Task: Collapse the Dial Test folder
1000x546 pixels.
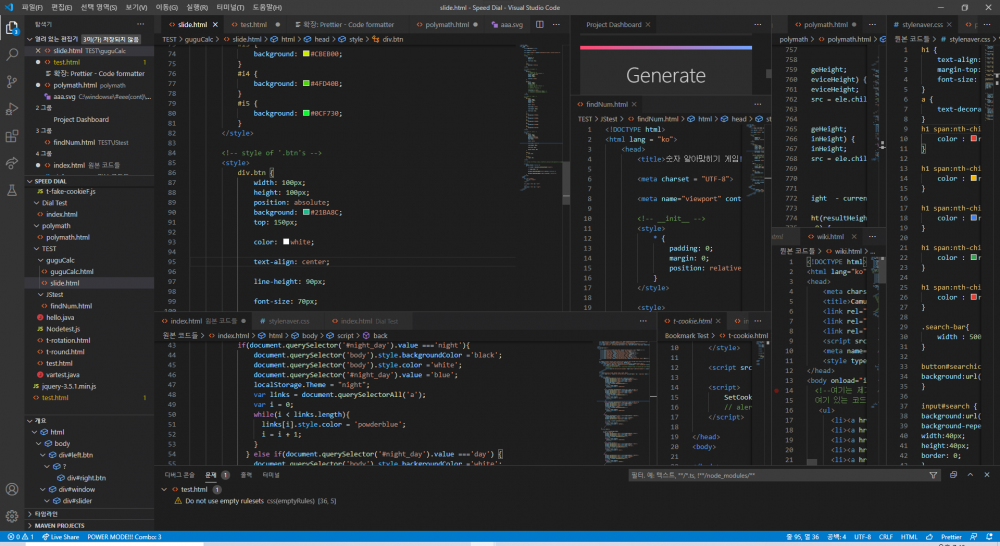Action: pyautogui.click(x=36, y=203)
